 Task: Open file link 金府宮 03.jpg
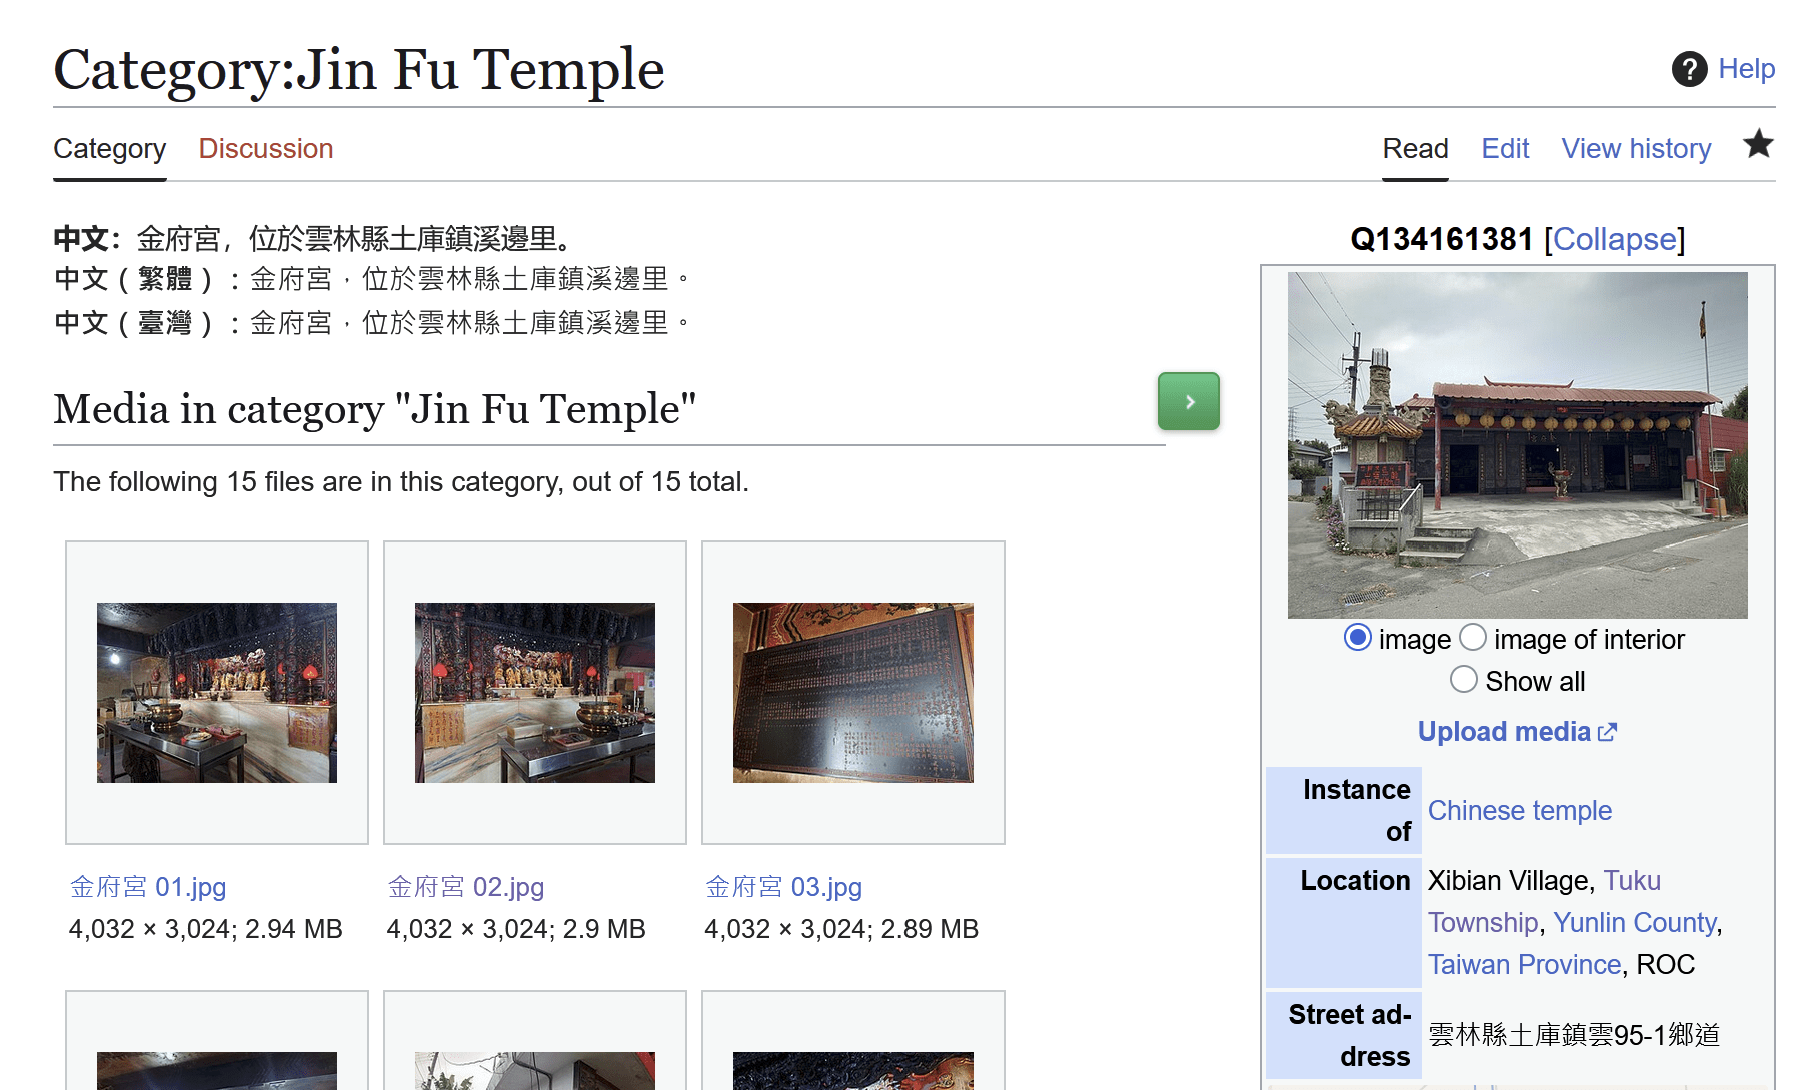point(784,887)
